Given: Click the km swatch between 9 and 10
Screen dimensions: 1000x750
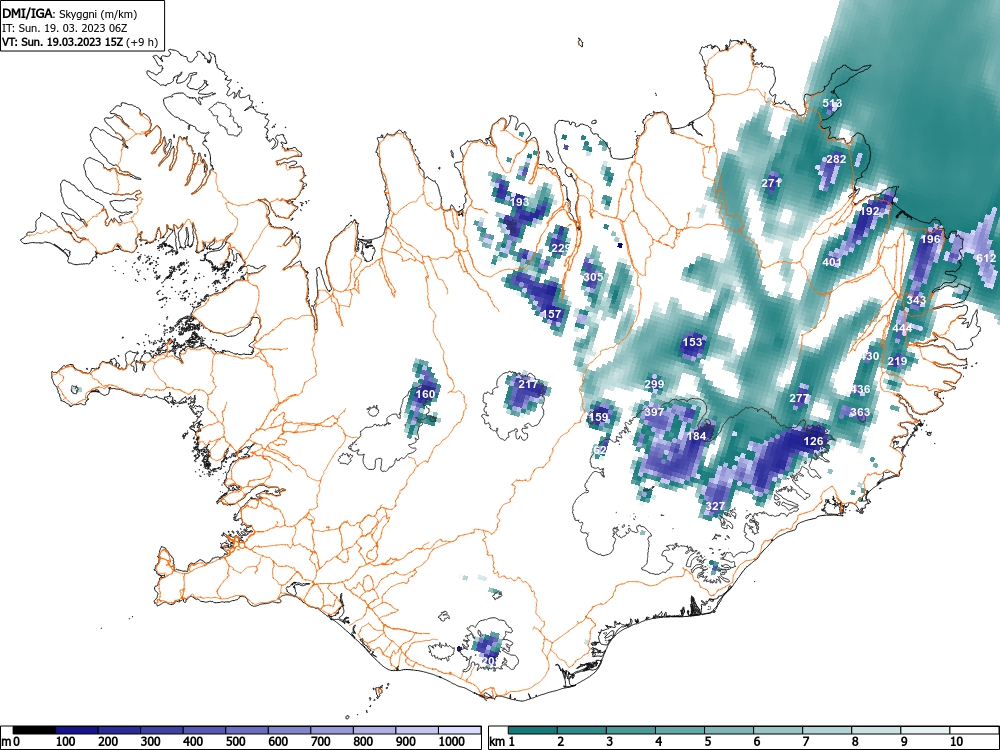Looking at the screenshot, I should (925, 730).
